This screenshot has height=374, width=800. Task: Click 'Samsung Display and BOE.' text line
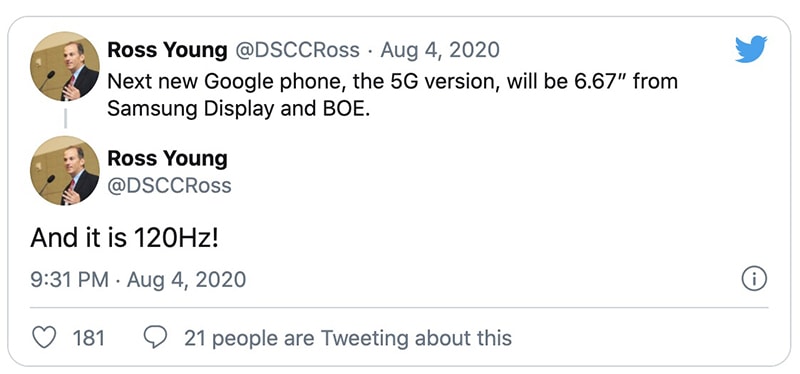coord(238,109)
